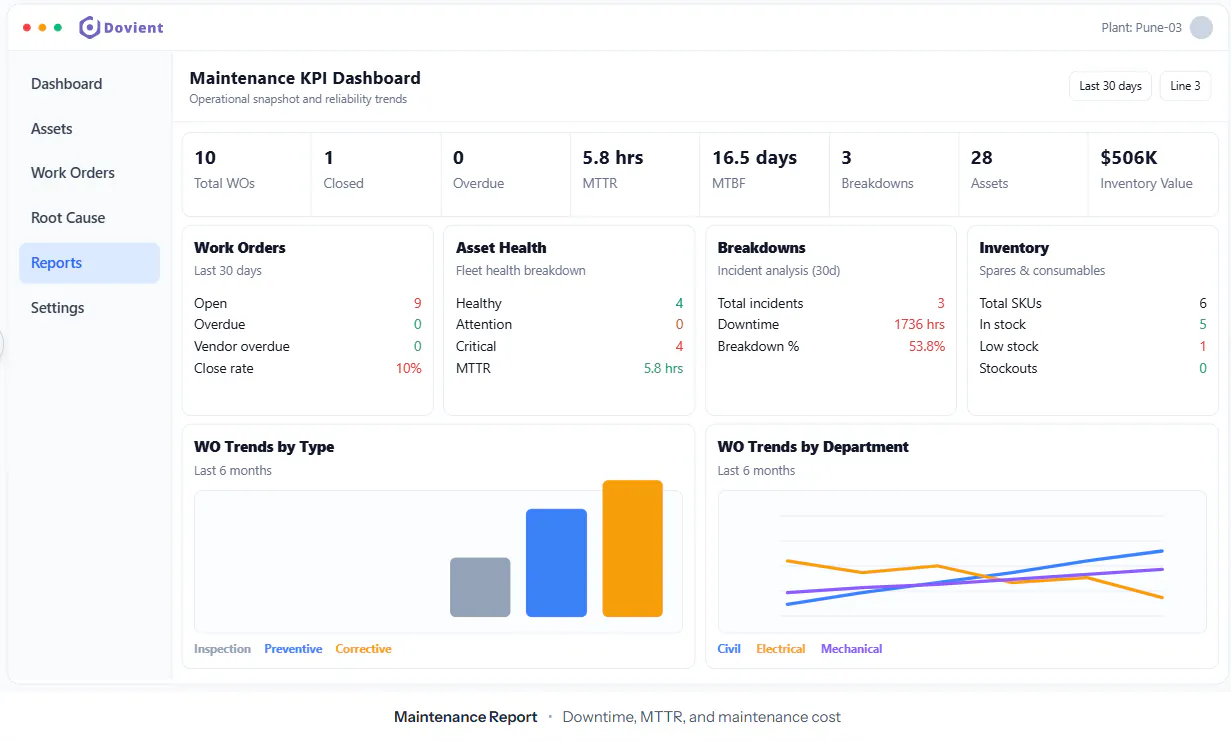The width and height of the screenshot is (1231, 742).
Task: Click the Dovient logo icon
Action: click(x=89, y=27)
